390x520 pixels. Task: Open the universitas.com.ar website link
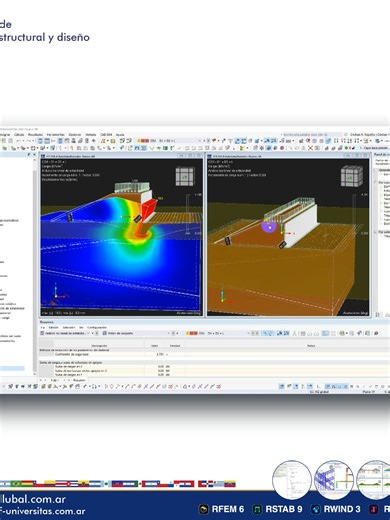(x=42, y=511)
